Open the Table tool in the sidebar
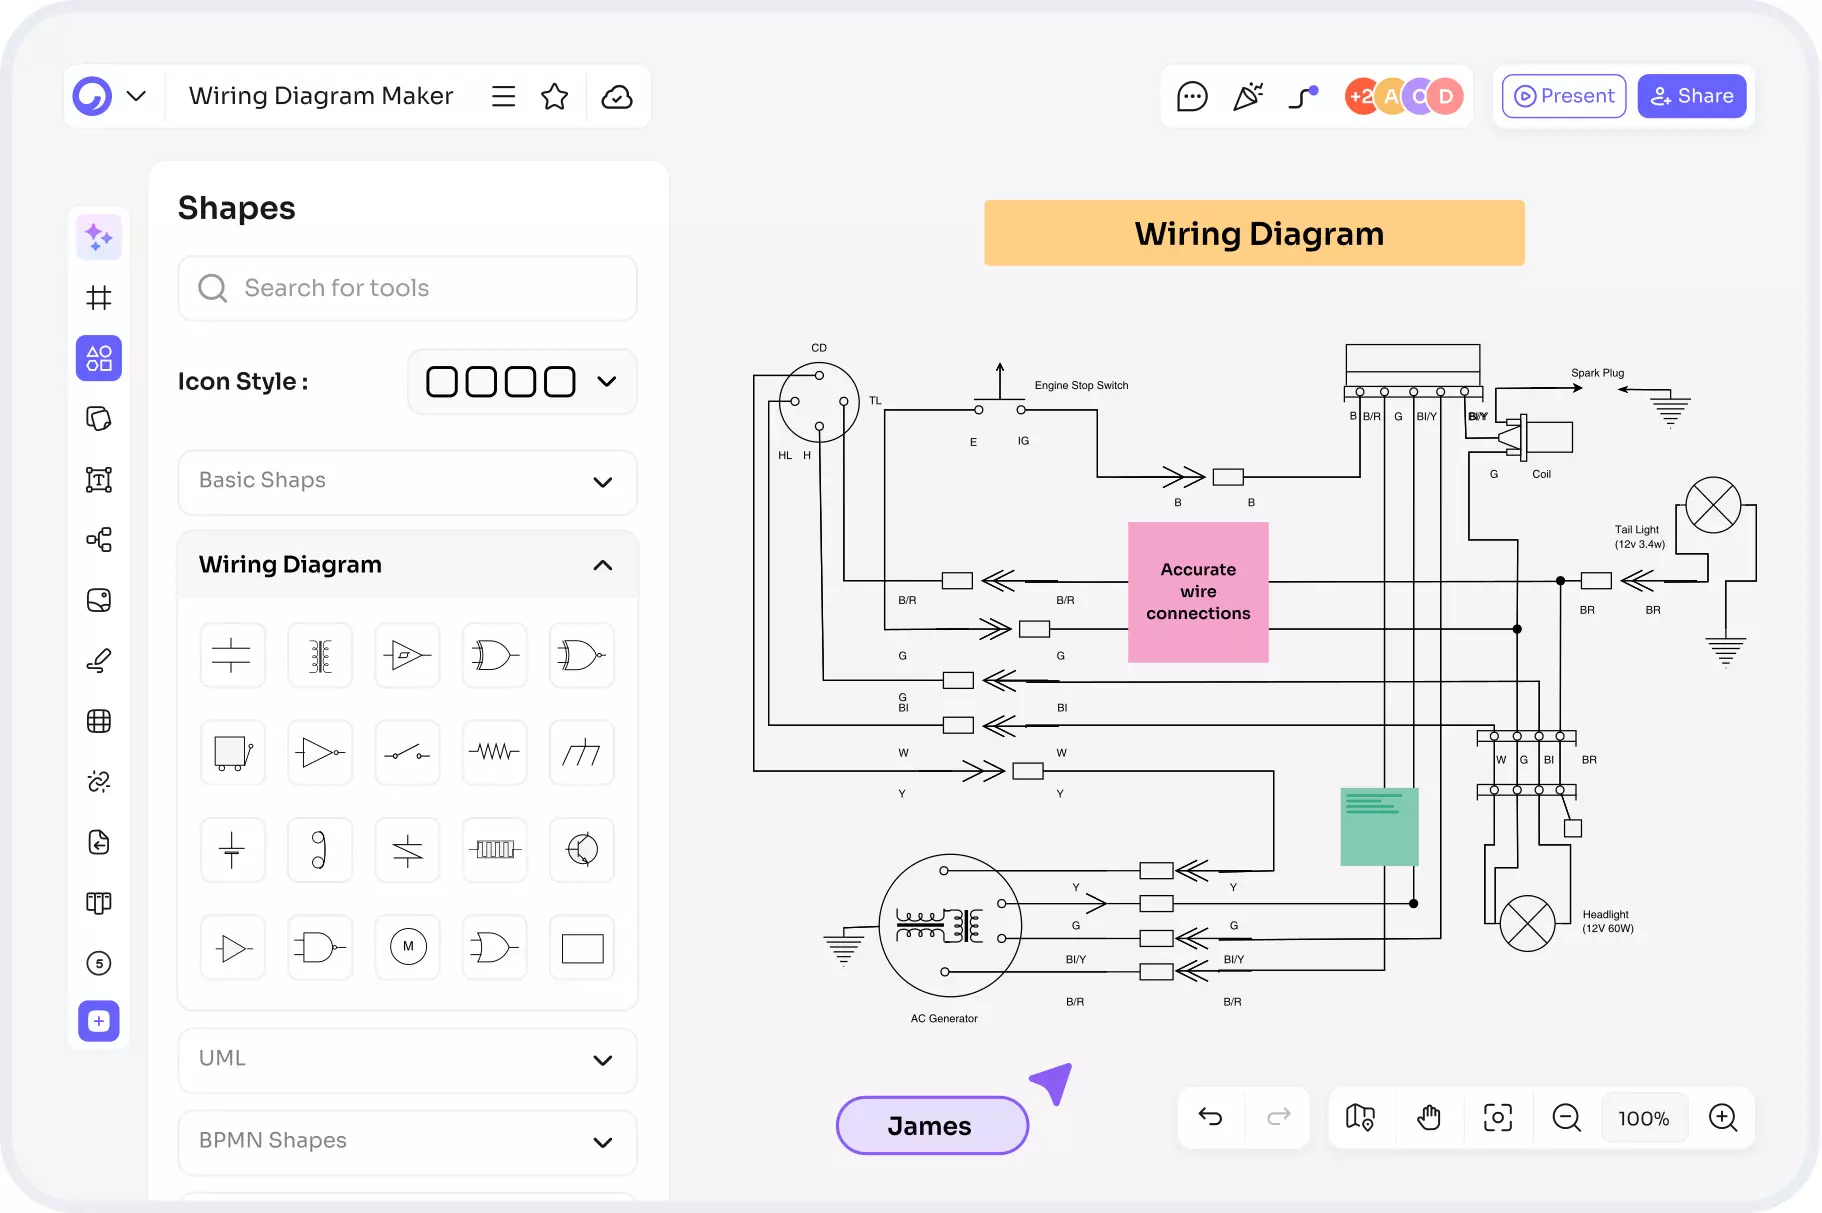 coord(98,721)
